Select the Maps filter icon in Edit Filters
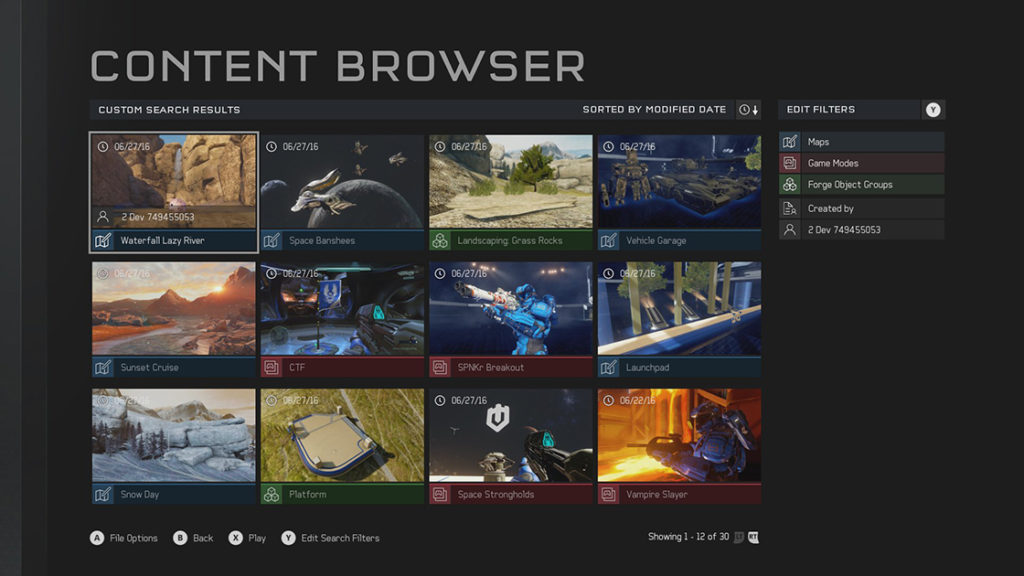The width and height of the screenshot is (1024, 576). click(789, 140)
